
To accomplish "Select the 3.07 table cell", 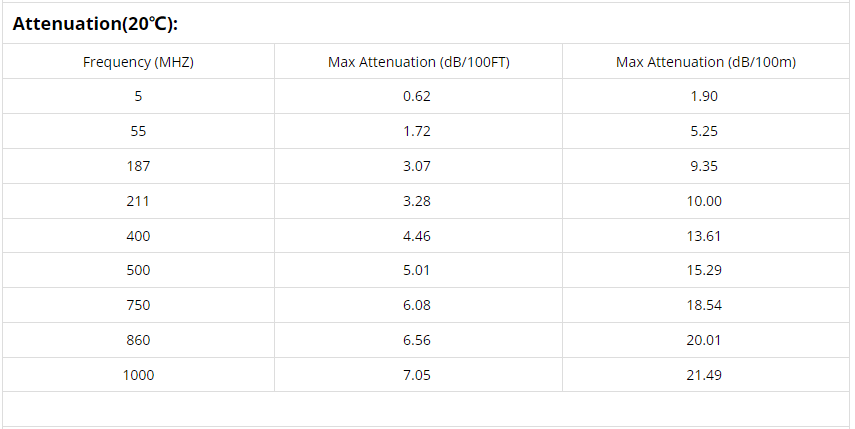I will pos(416,166).
